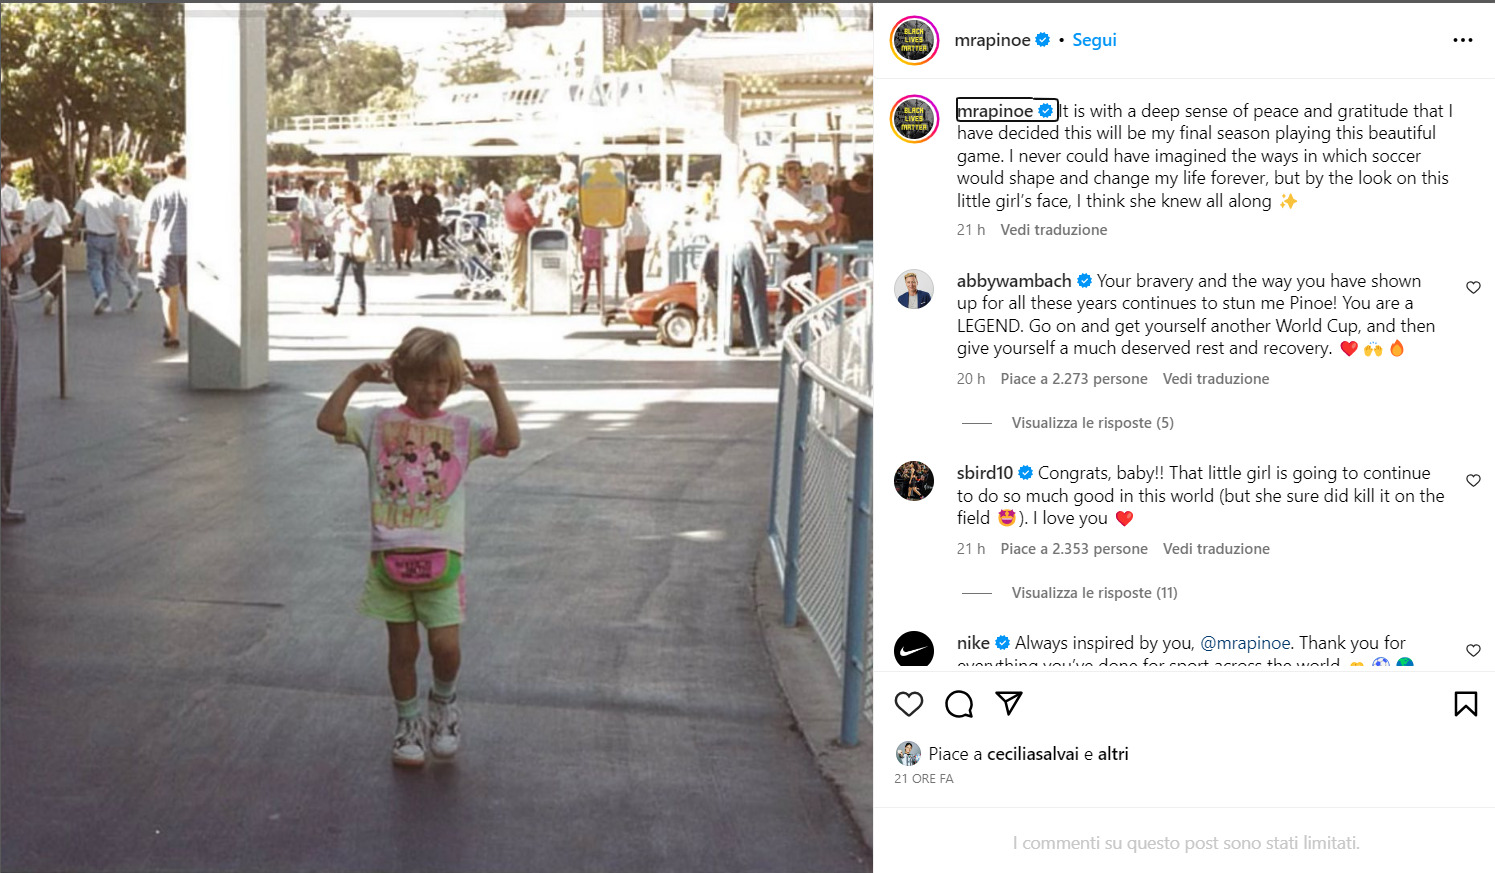This screenshot has width=1495, height=873.
Task: Open mrapinoe's header profile picture
Action: click(914, 40)
